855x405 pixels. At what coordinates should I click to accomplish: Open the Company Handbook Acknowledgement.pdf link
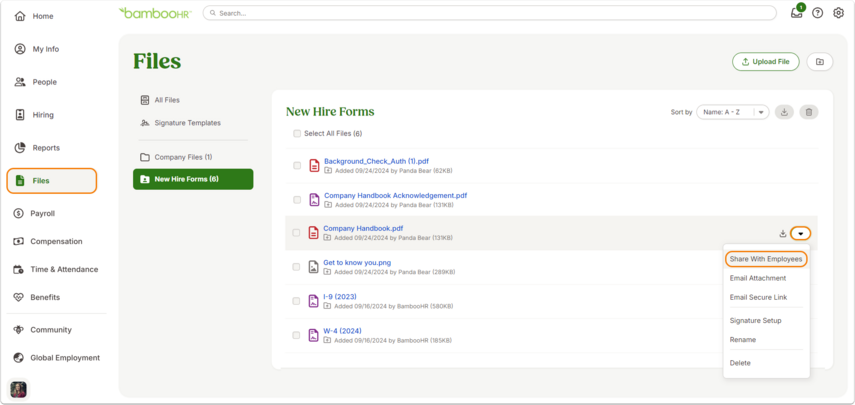coord(395,195)
